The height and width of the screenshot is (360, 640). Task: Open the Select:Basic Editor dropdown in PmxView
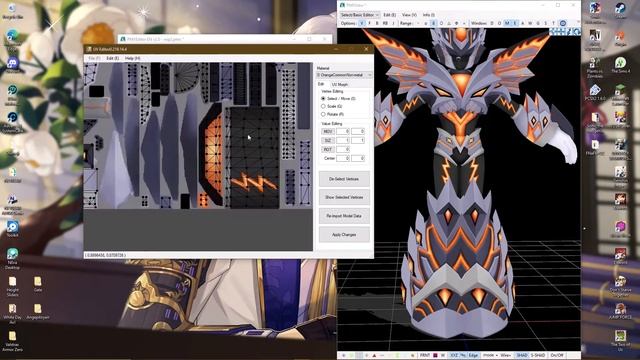click(360, 15)
